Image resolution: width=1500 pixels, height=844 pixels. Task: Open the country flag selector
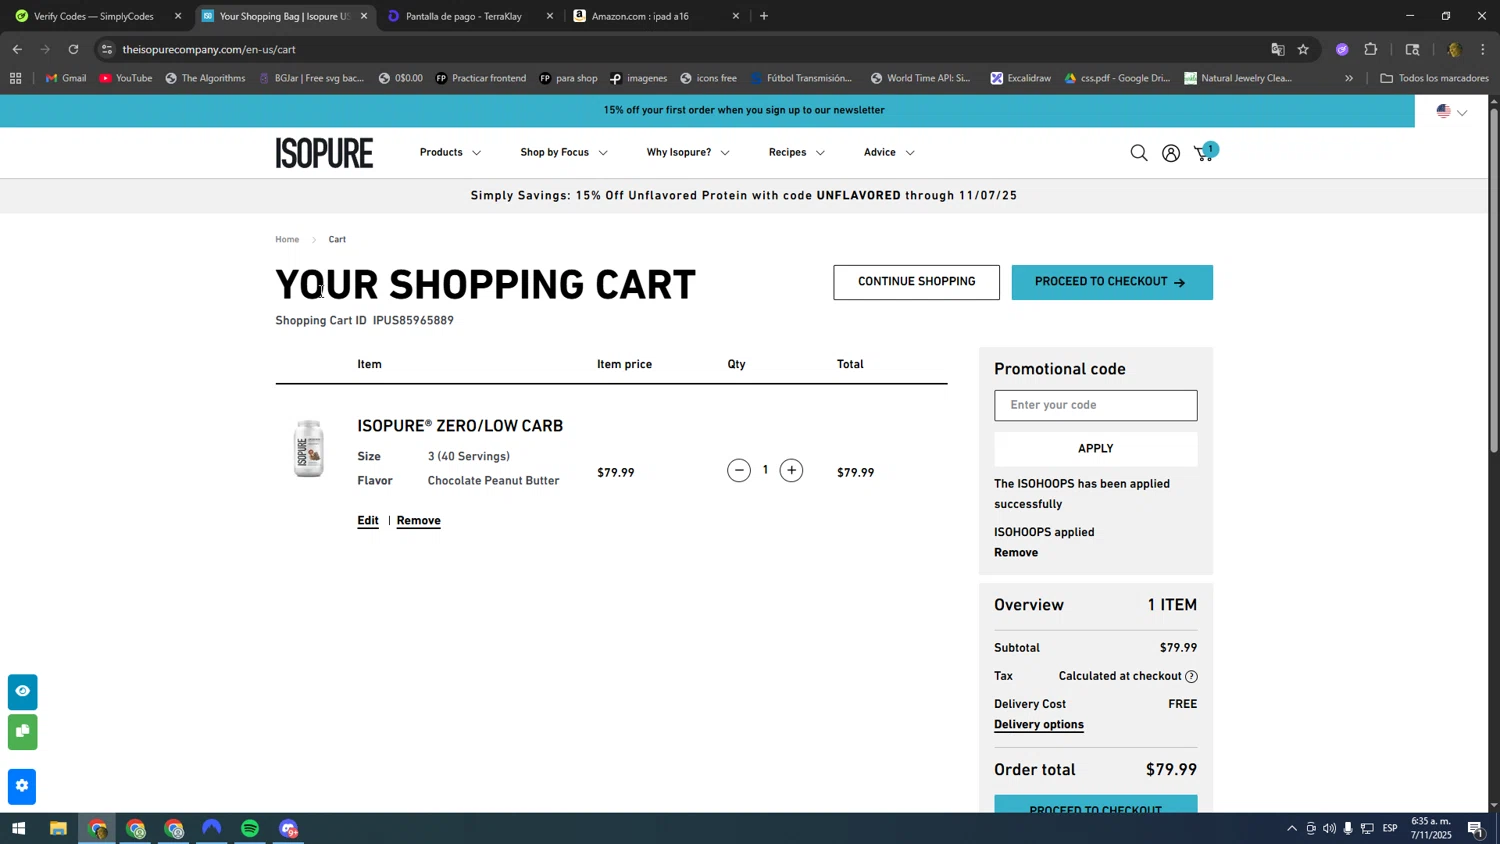pyautogui.click(x=1451, y=112)
